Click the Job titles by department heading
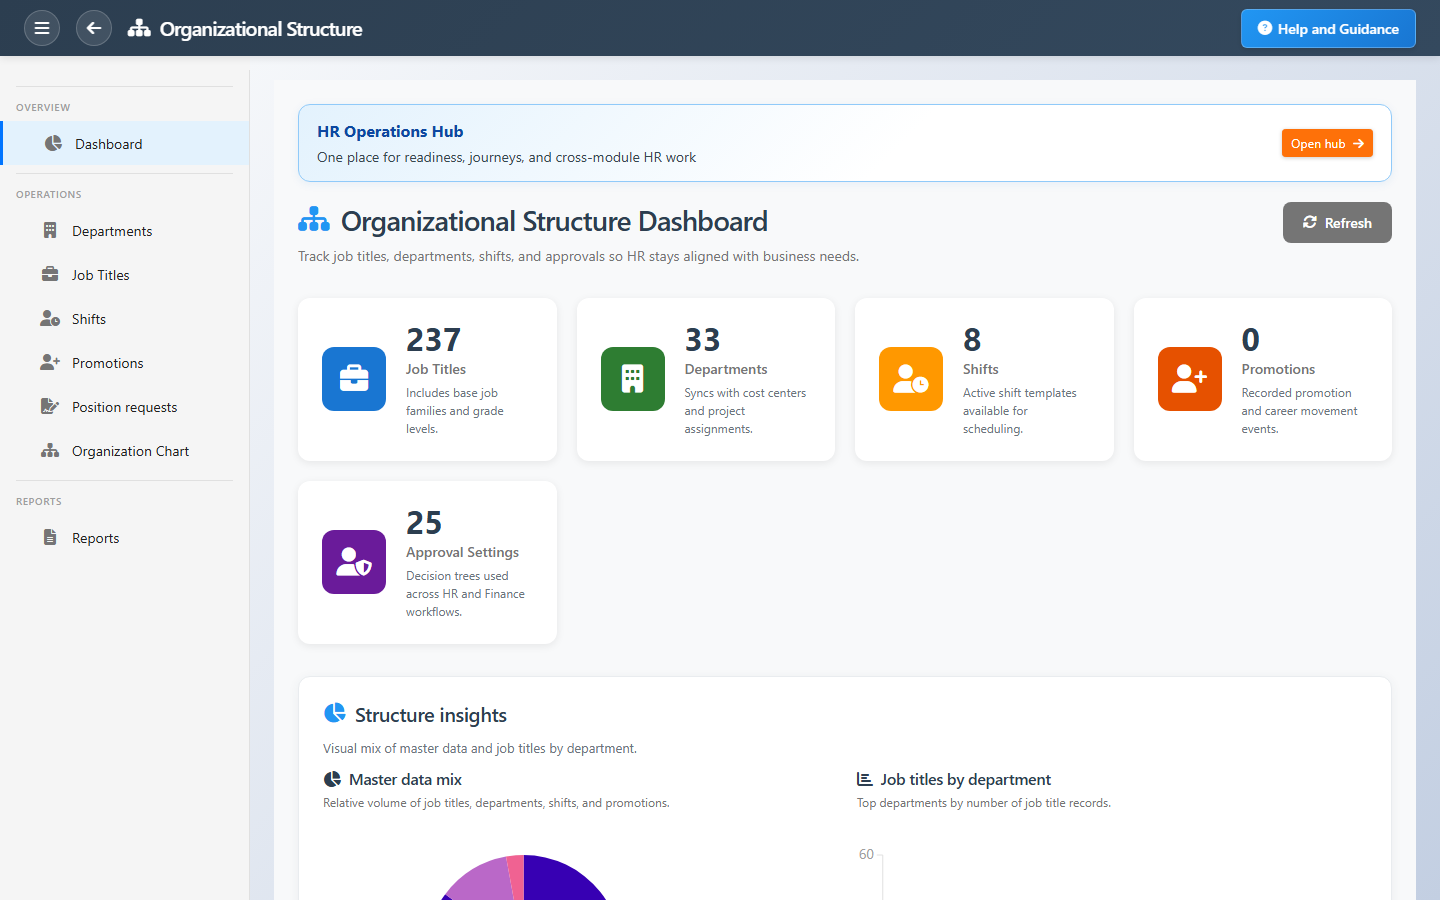The image size is (1440, 900). 966,779
